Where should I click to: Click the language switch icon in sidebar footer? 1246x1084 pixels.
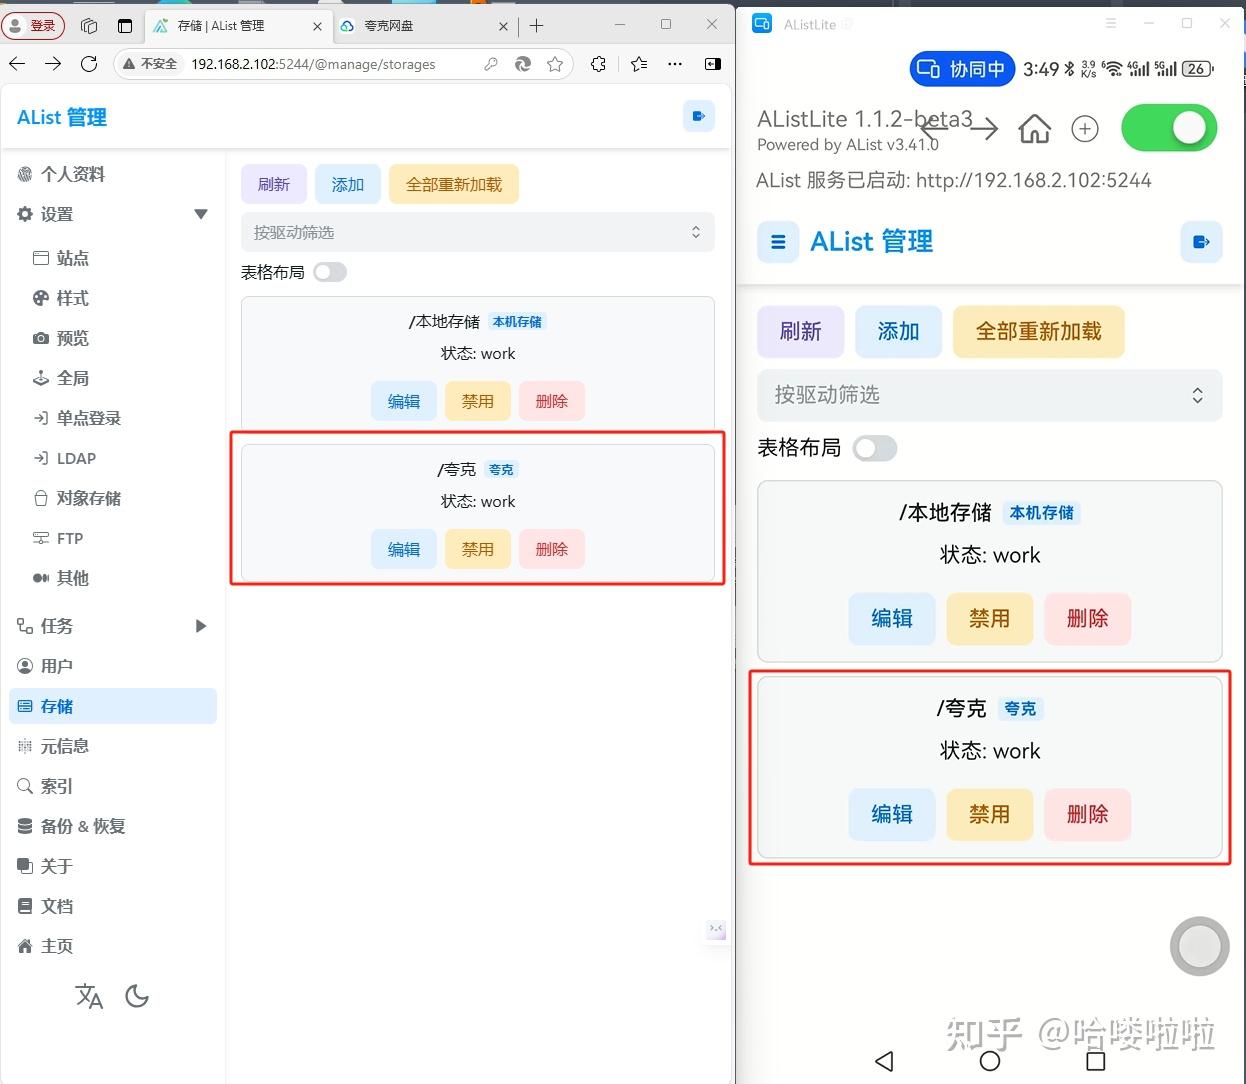point(88,996)
